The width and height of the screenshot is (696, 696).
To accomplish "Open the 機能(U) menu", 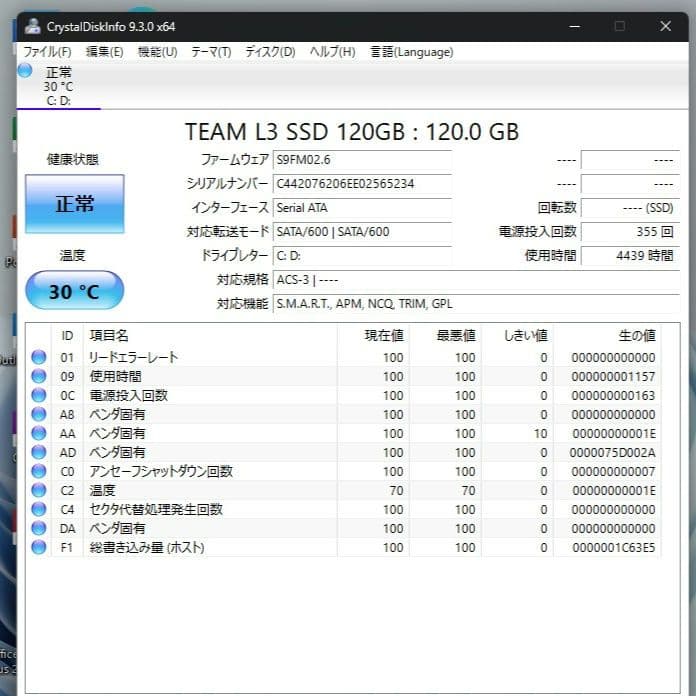I will pos(157,52).
